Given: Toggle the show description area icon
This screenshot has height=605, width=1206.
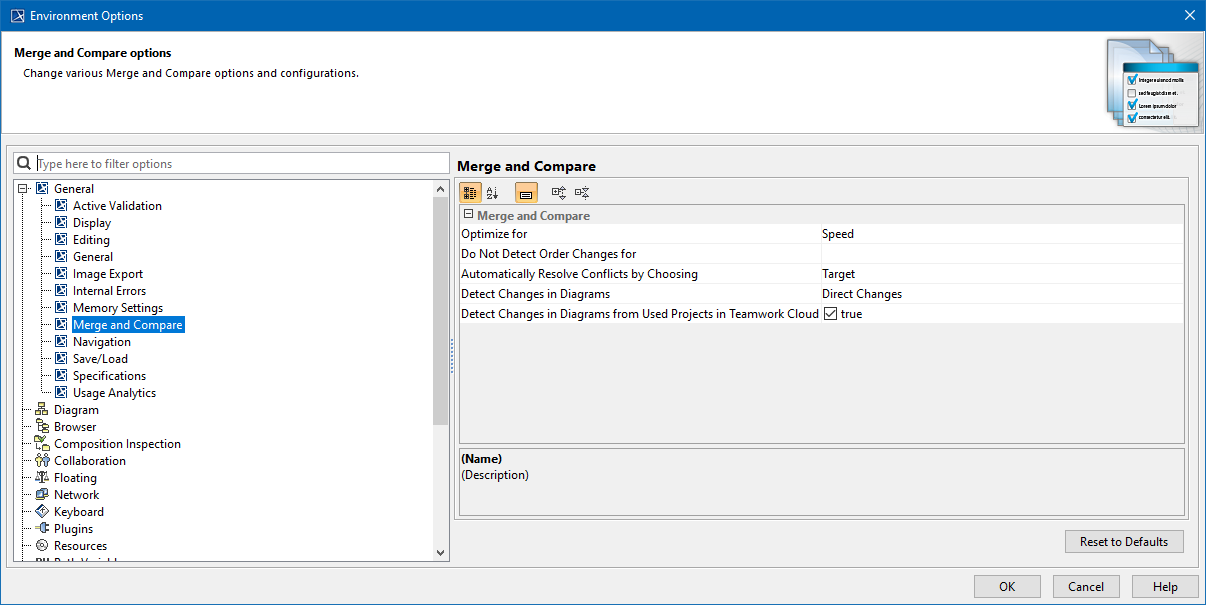Looking at the screenshot, I should tap(526, 193).
